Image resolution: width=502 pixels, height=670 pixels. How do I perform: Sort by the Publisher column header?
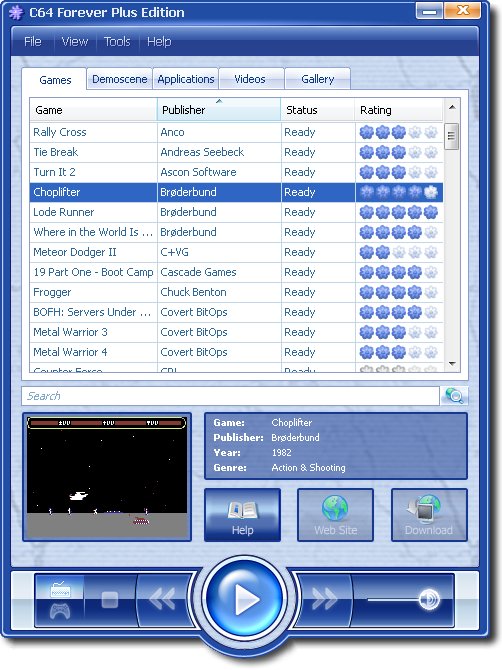coord(219,110)
